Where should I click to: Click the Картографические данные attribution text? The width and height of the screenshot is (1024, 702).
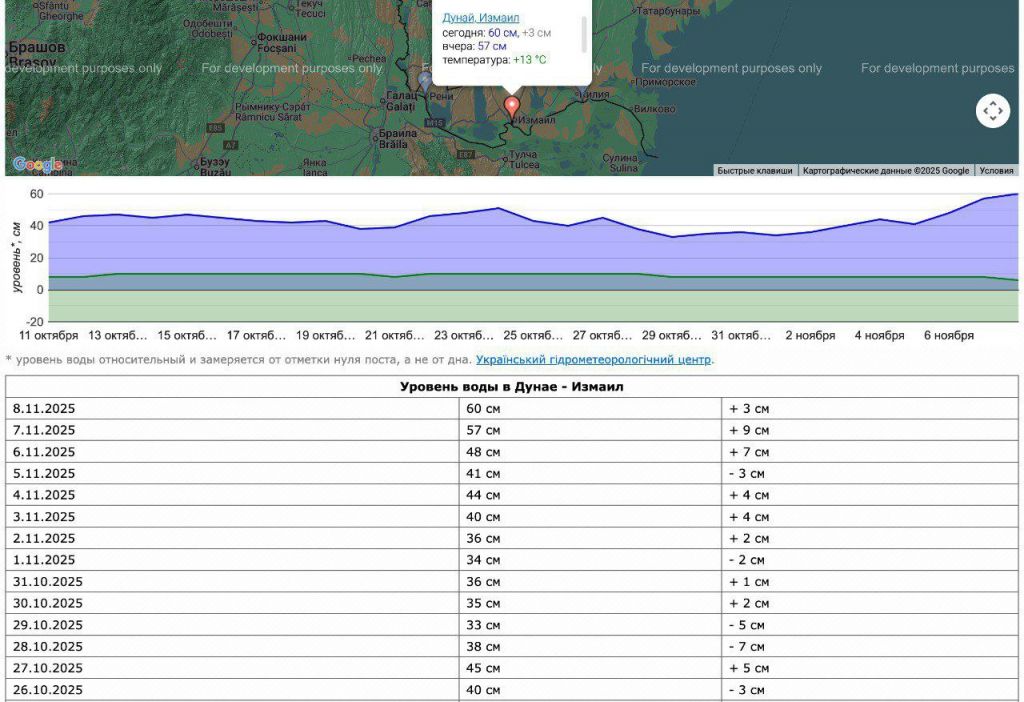point(885,171)
